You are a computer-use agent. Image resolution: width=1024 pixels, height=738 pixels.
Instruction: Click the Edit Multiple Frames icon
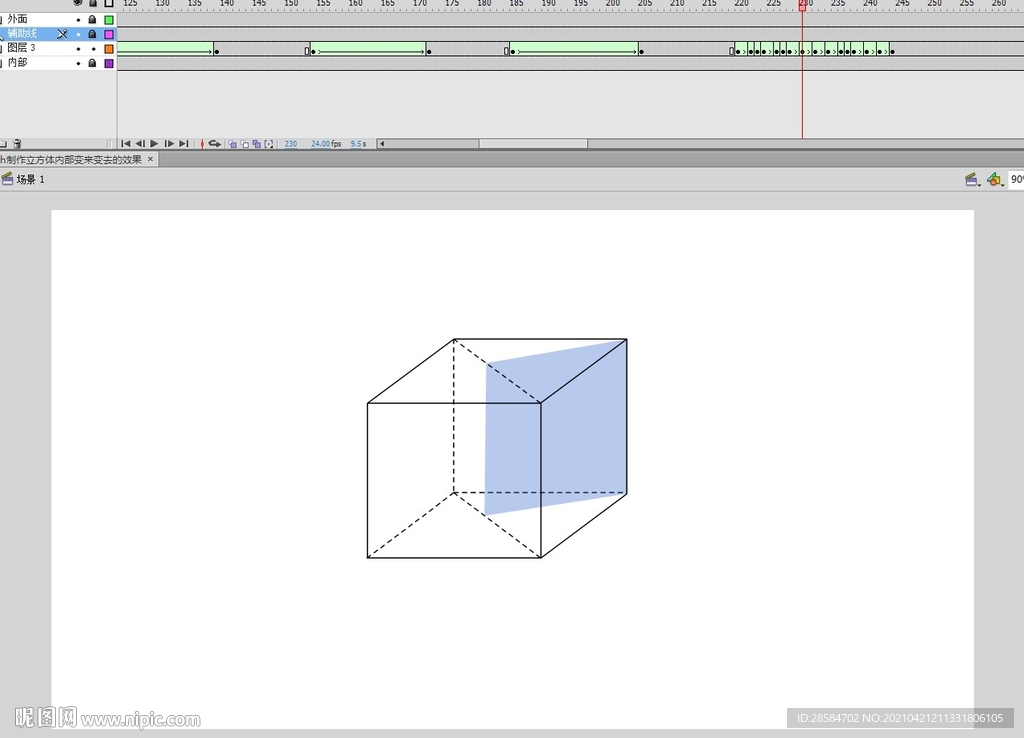click(x=257, y=144)
